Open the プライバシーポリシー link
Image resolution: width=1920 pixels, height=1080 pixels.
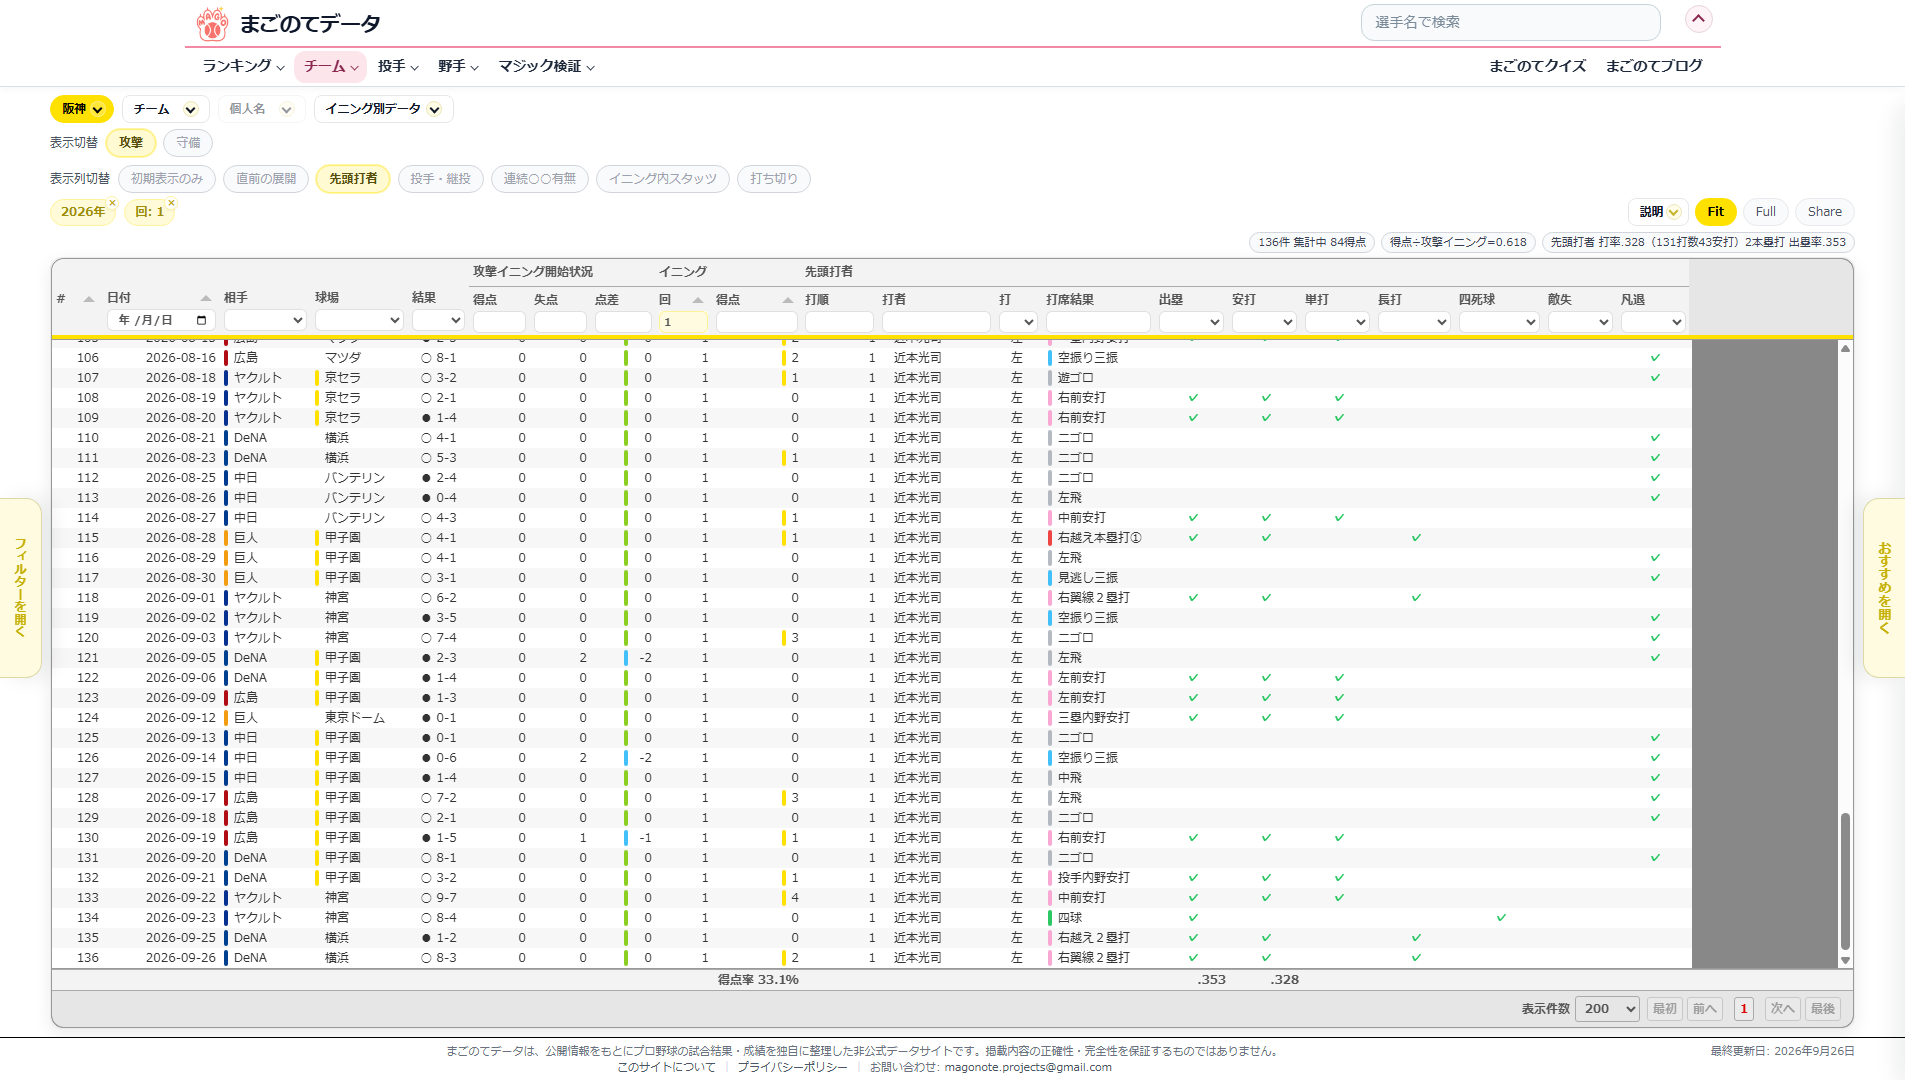tap(792, 1067)
